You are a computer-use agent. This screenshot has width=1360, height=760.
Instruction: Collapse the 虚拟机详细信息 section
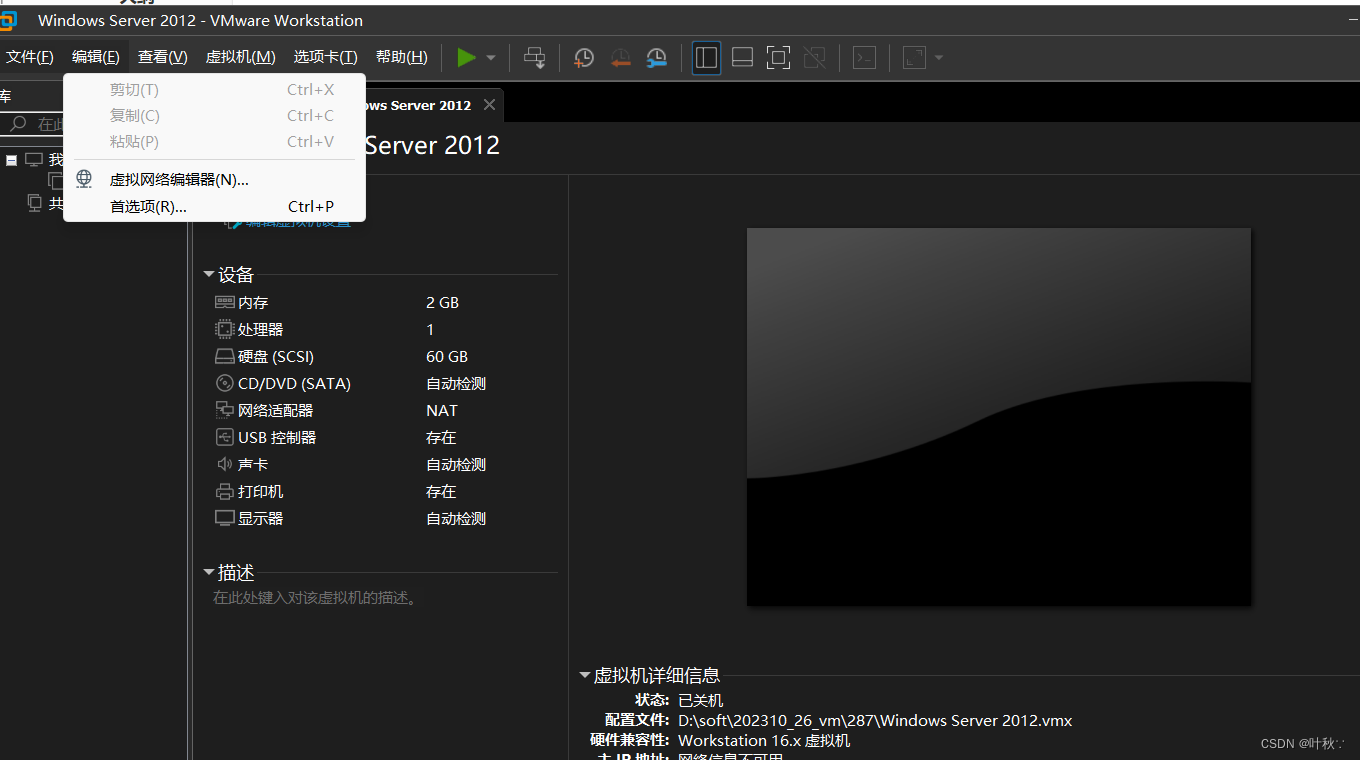tap(585, 675)
